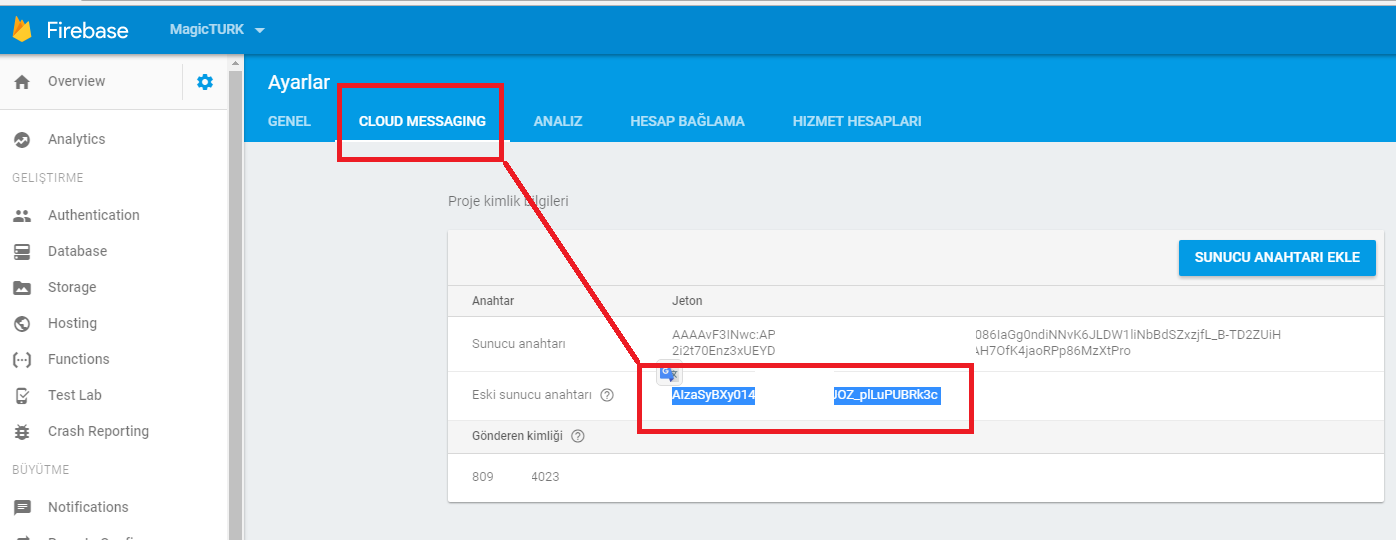Click the Storage image icon
Viewport: 1396px width, 540px height.
click(22, 288)
